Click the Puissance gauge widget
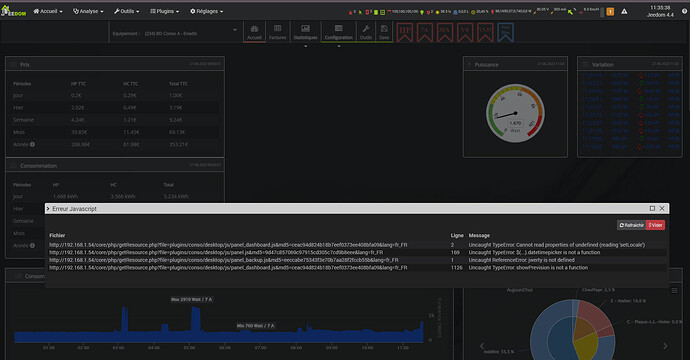Image resolution: width=690 pixels, height=360 pixels. [x=515, y=113]
